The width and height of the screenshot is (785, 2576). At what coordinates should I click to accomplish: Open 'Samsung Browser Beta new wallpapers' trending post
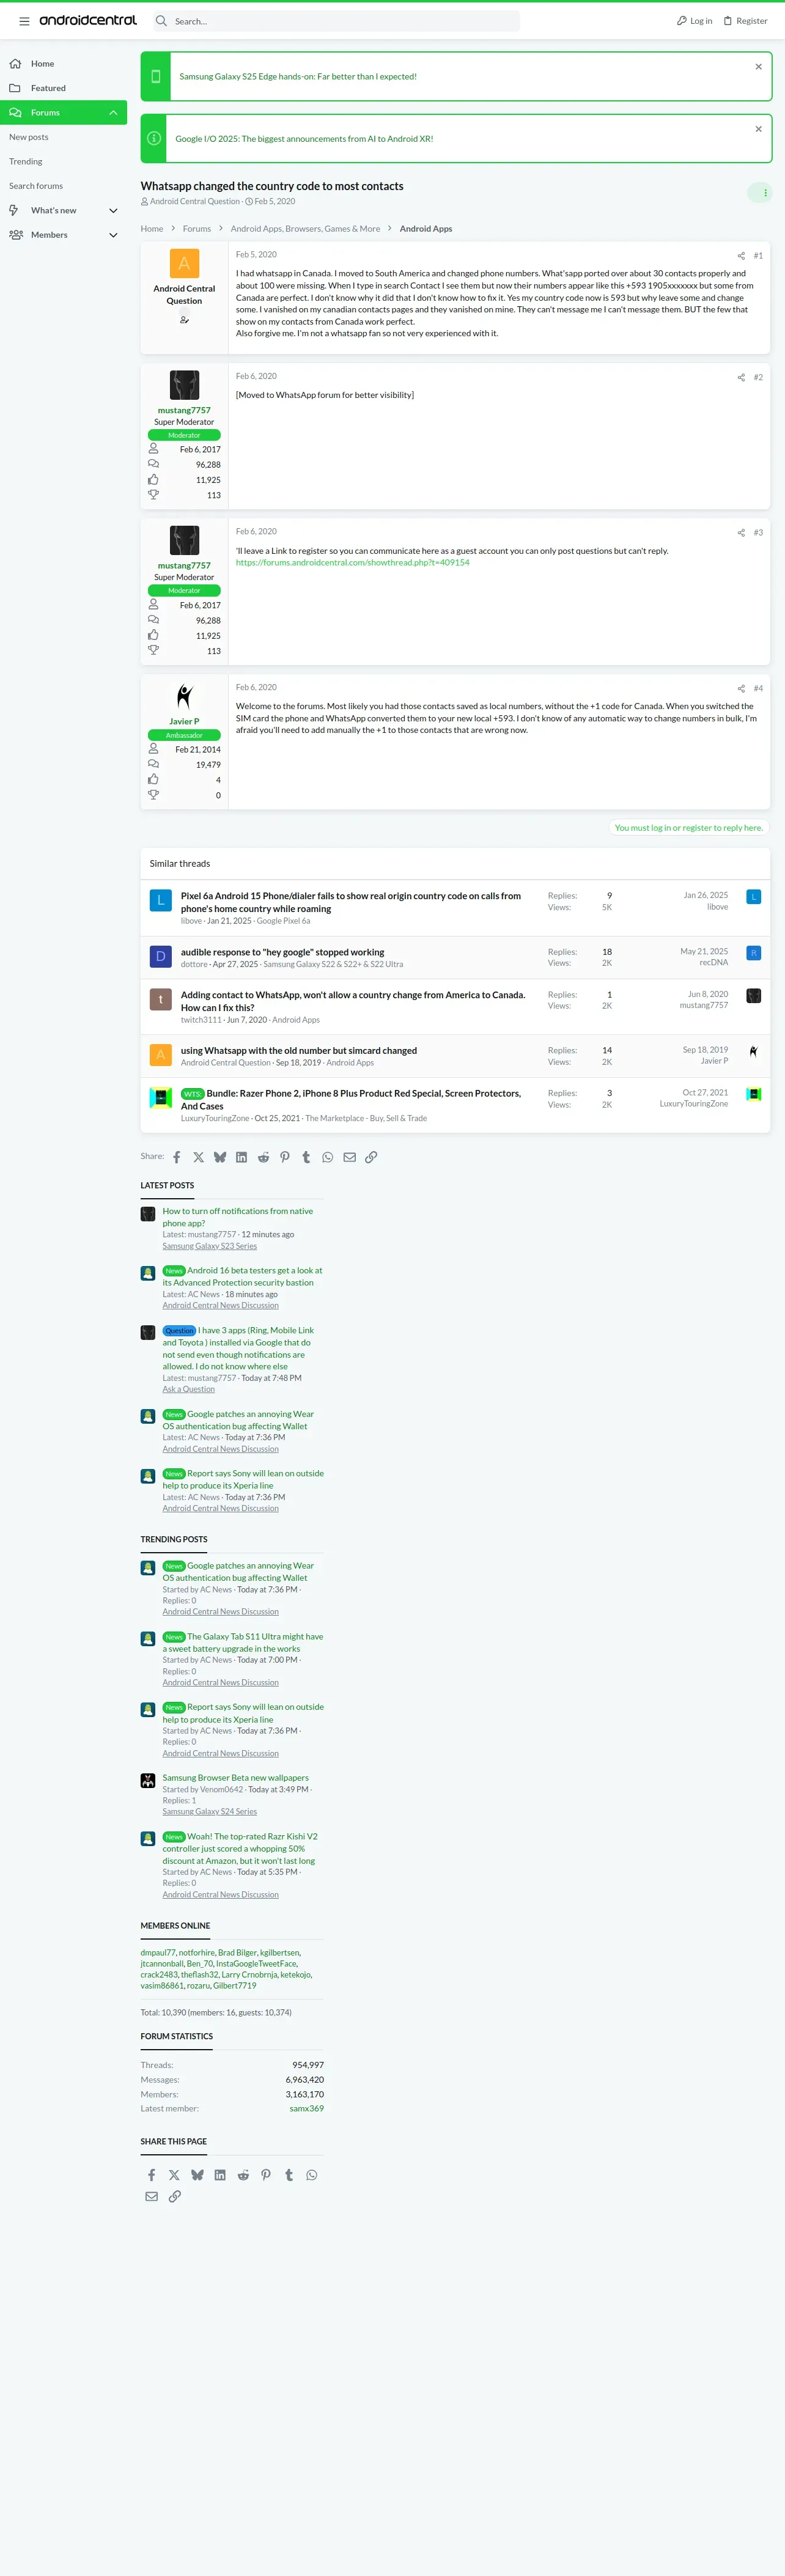click(x=236, y=1778)
